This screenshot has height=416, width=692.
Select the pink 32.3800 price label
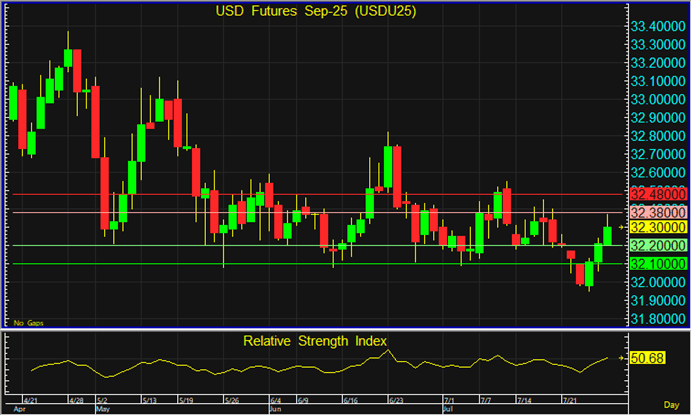657,212
